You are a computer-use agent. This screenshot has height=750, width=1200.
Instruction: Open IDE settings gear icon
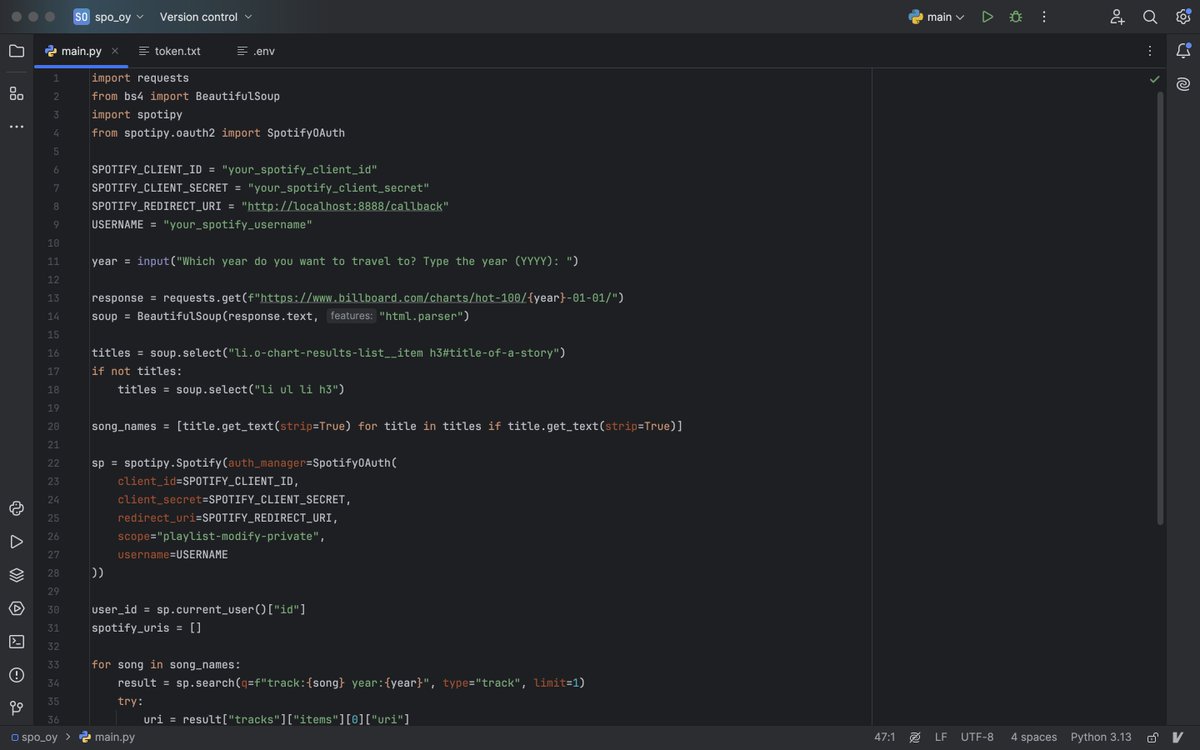tap(1183, 17)
